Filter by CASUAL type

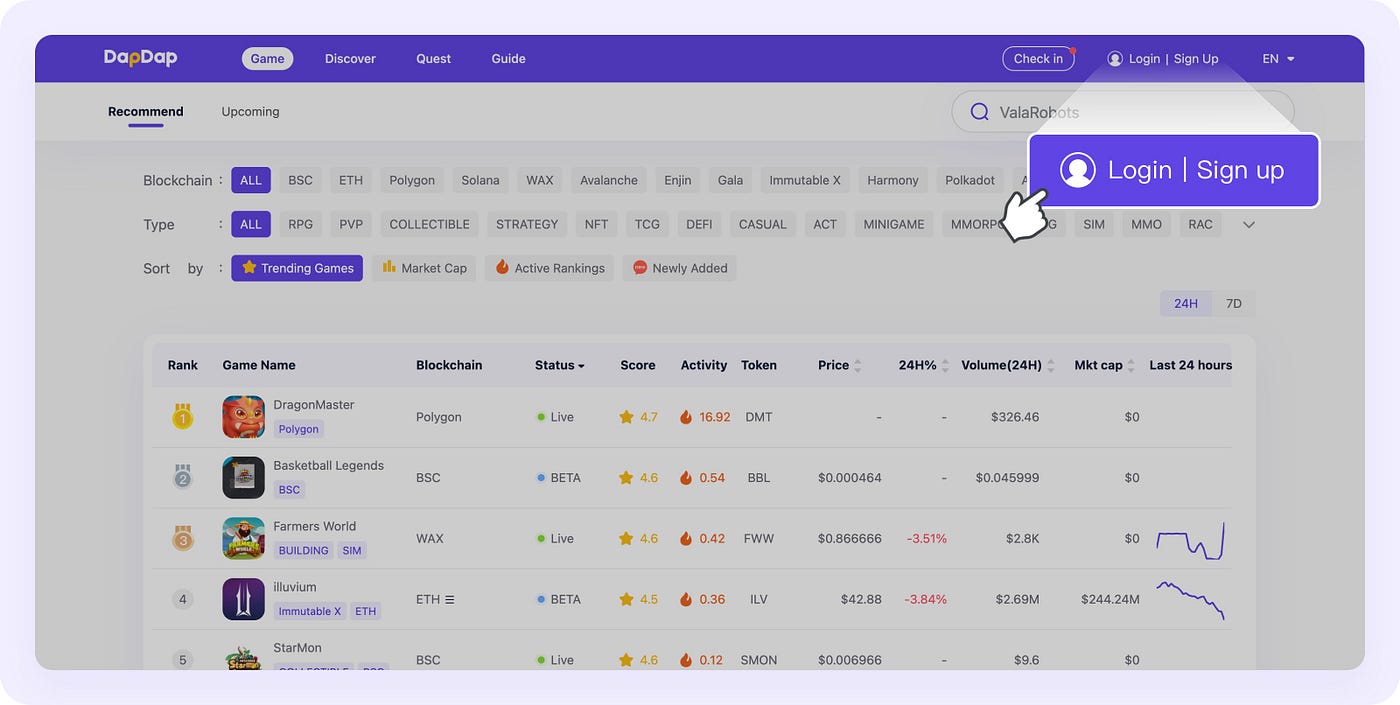763,224
